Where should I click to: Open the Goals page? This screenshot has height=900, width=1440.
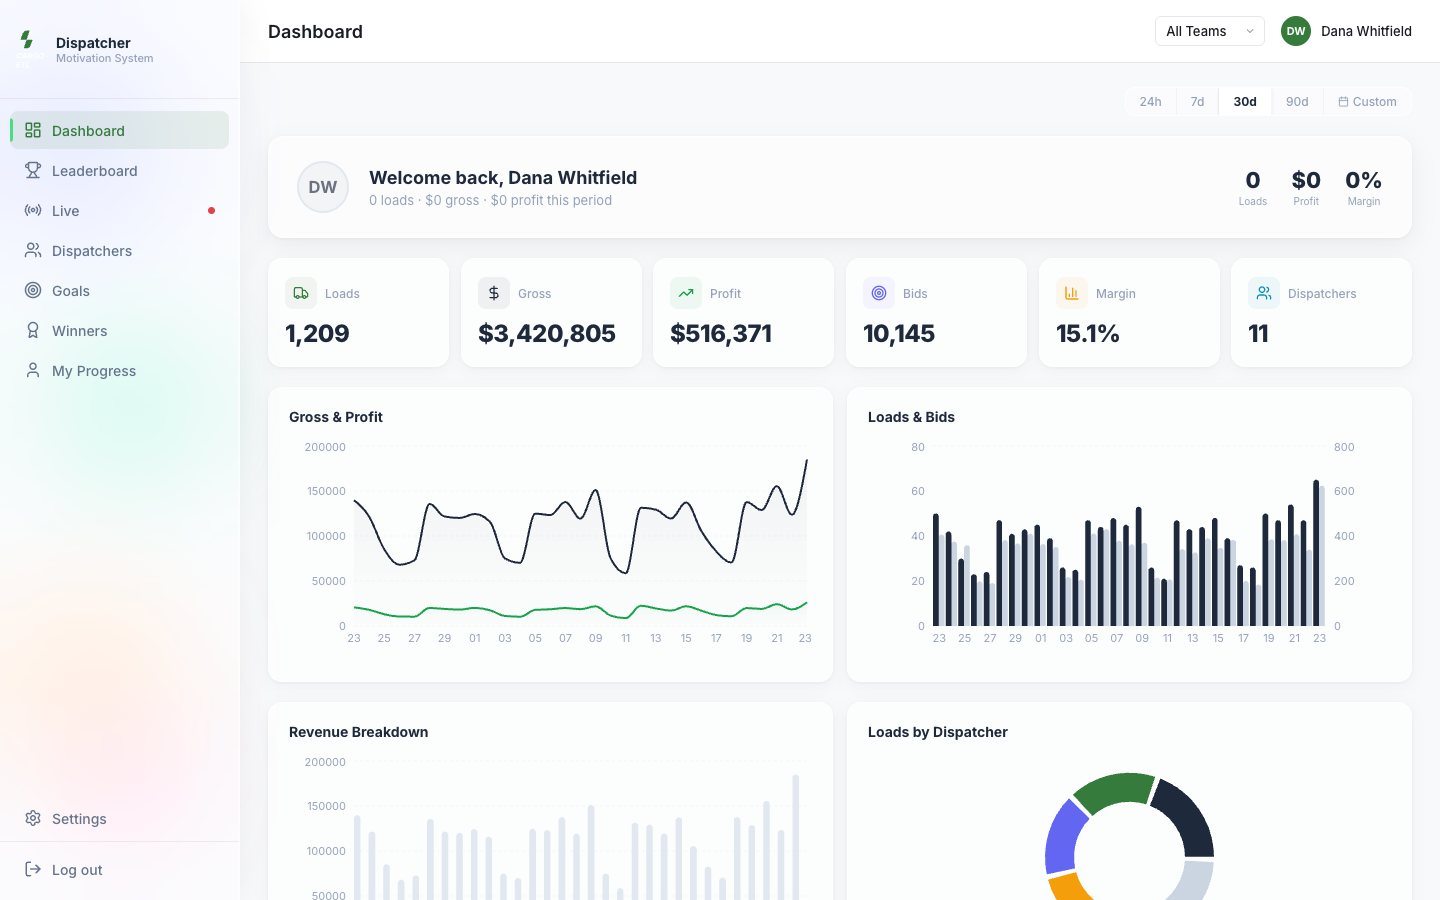(x=120, y=290)
